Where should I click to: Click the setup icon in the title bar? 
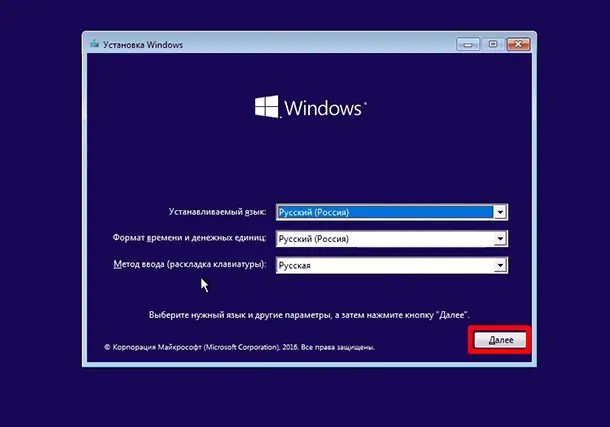coord(94,44)
